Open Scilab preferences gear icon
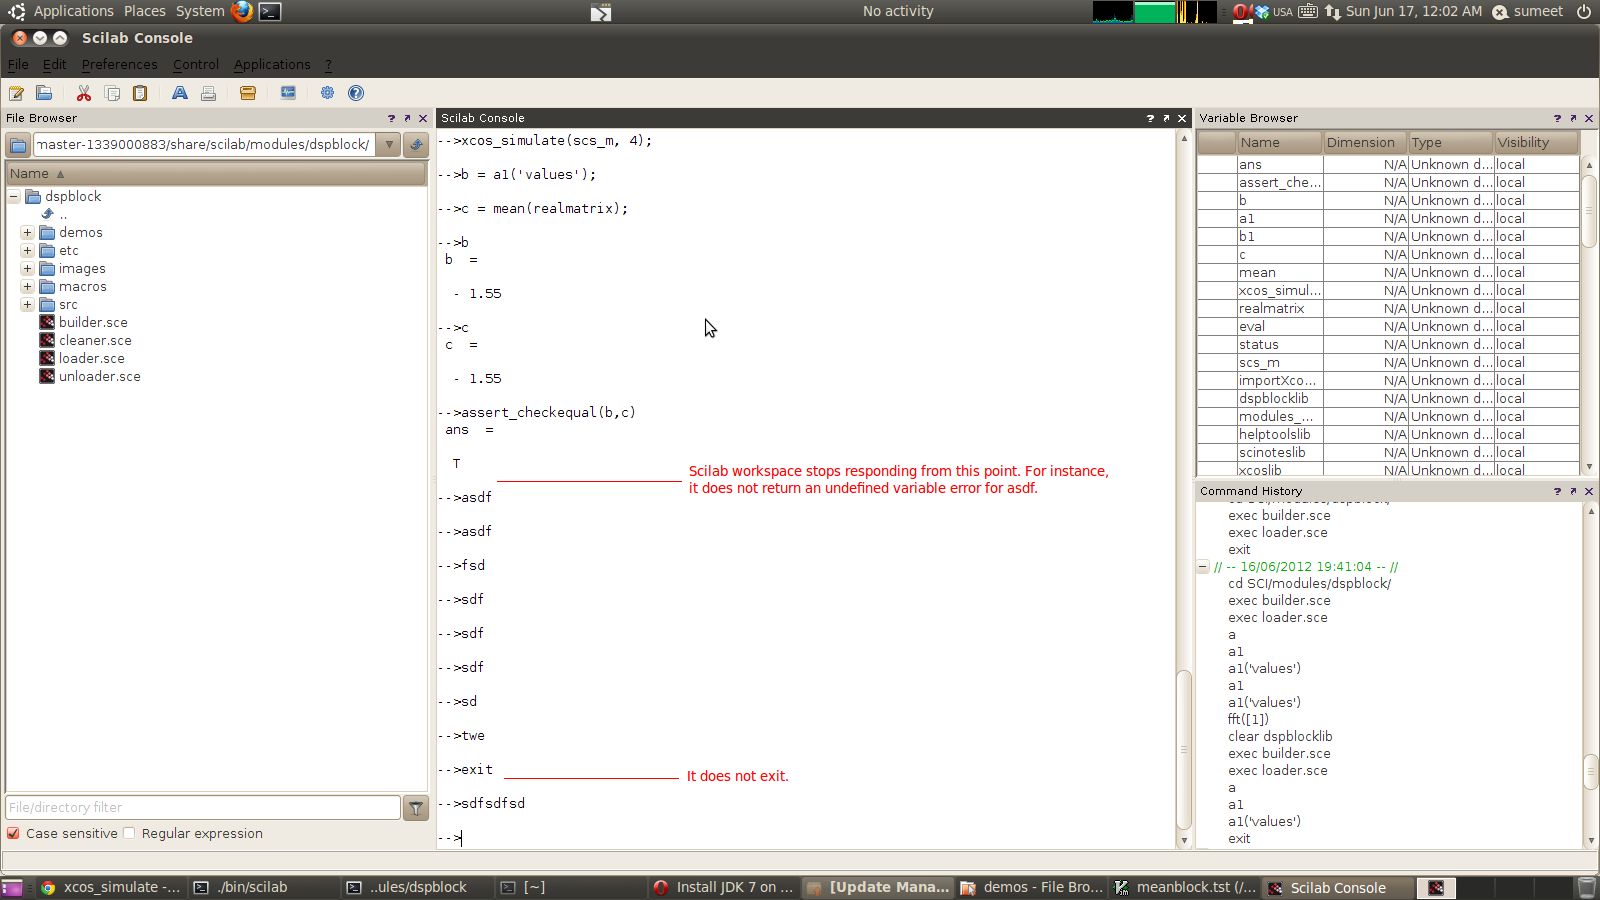 point(327,93)
